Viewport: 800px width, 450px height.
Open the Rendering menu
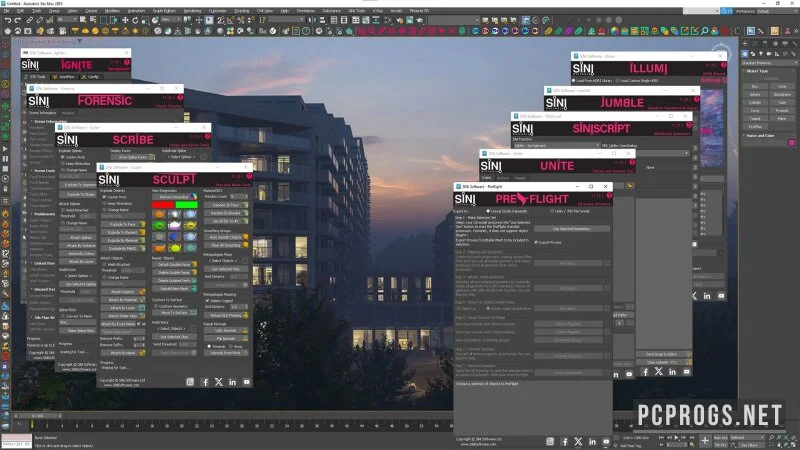[192, 11]
